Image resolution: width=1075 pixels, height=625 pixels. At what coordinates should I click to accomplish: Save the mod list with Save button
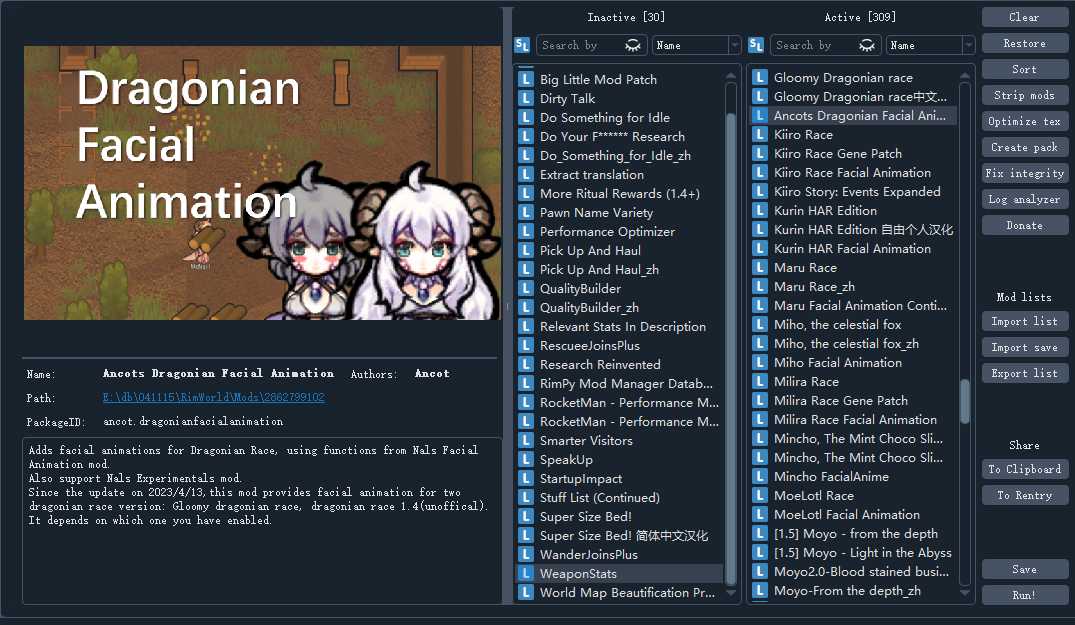coord(1024,569)
